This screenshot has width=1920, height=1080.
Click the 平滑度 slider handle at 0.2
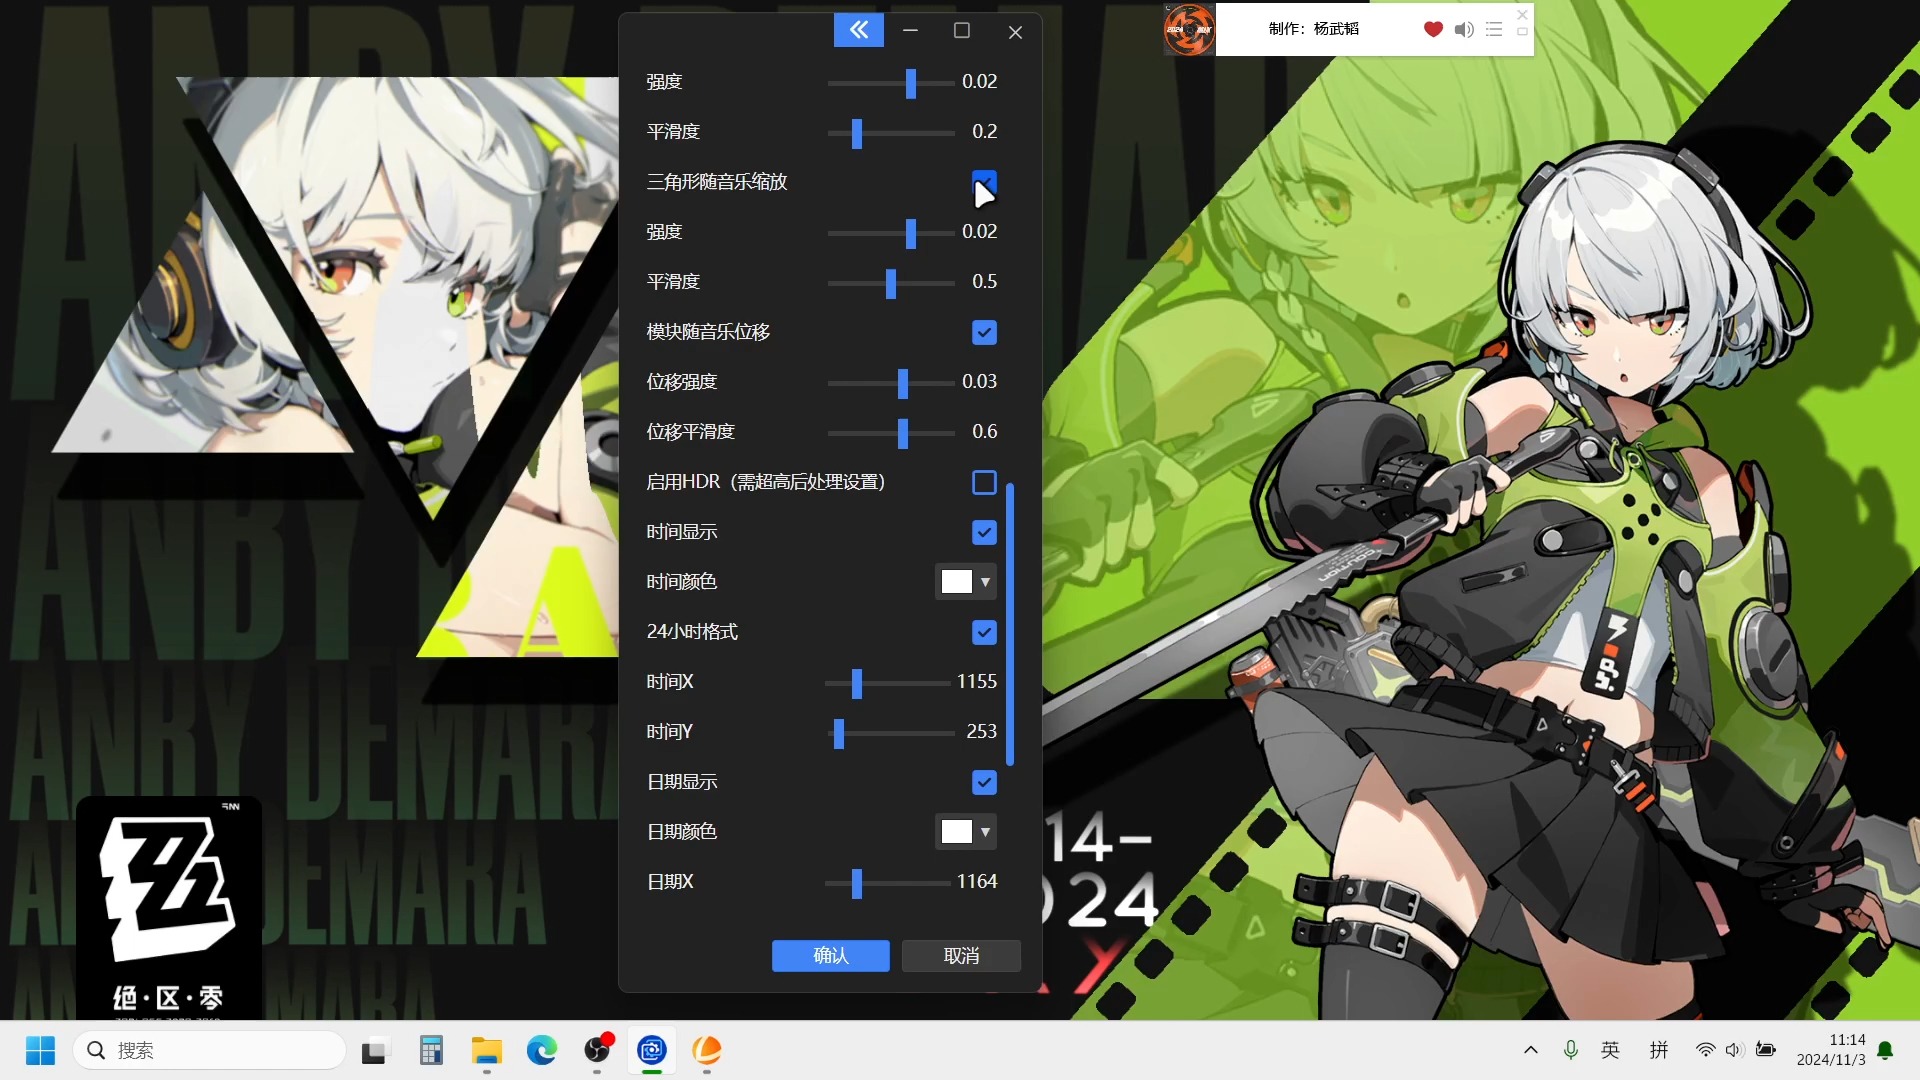click(857, 133)
